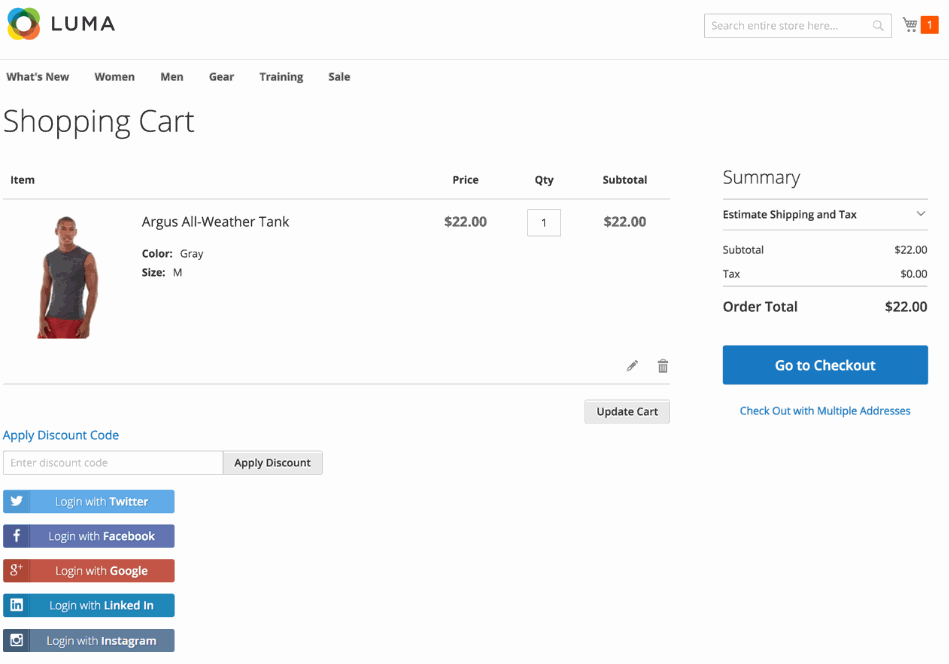Click the search magnifier icon
The image size is (949, 664).
tap(878, 26)
